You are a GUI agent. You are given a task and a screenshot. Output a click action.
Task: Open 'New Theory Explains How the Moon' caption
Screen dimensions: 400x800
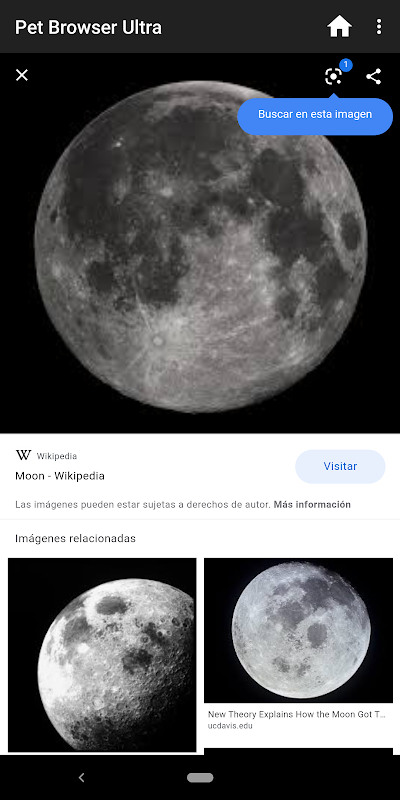[x=296, y=715]
